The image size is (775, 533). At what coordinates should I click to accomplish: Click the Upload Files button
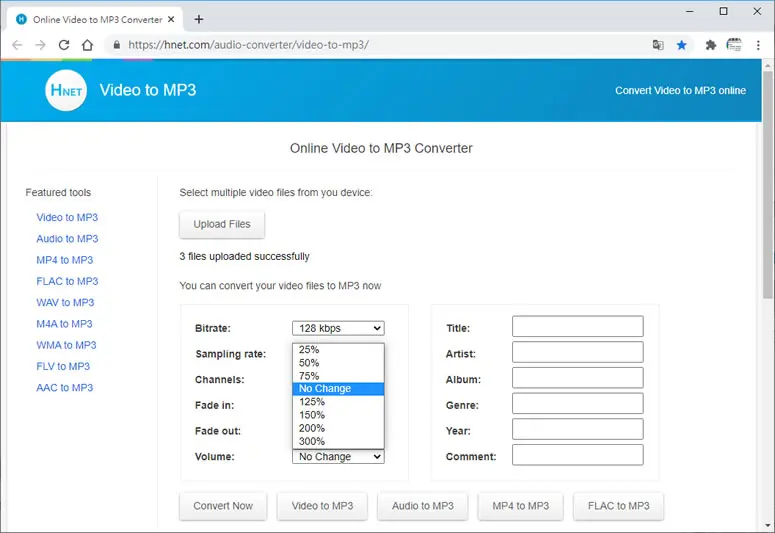(222, 224)
